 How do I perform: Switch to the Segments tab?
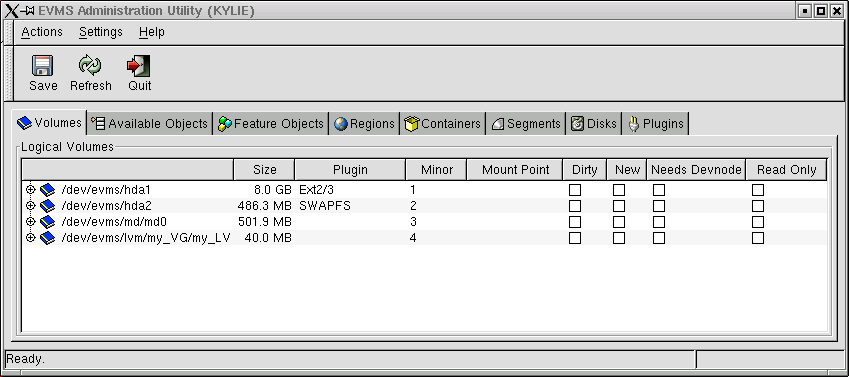pos(525,124)
